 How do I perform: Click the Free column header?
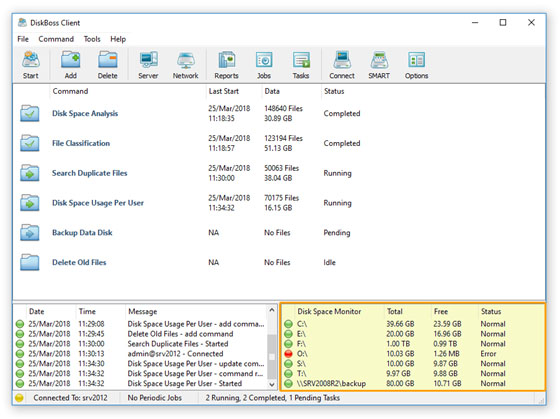441,311
